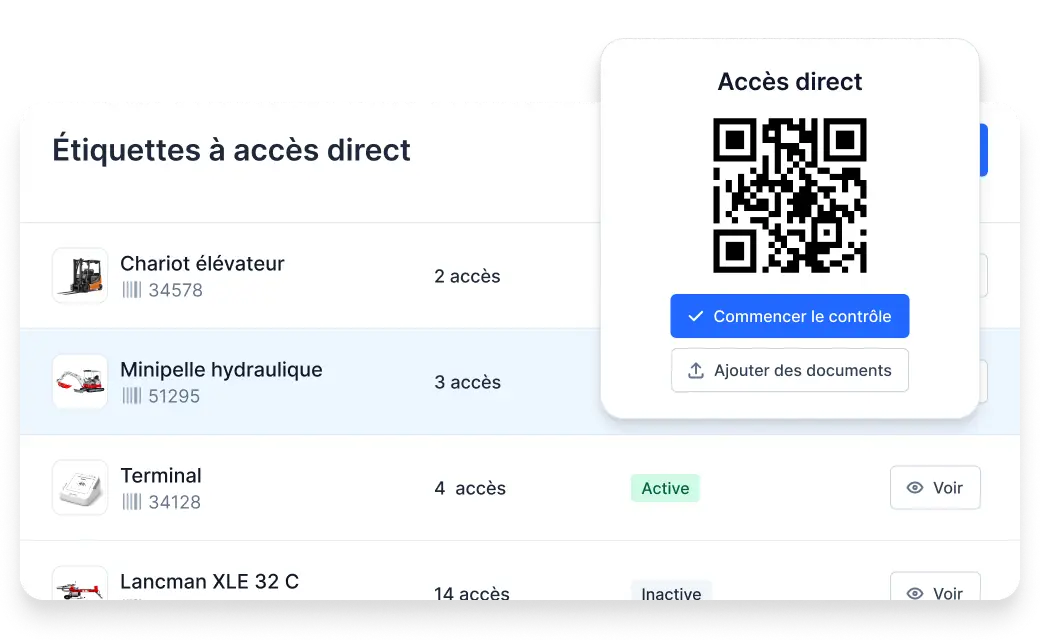
Task: Click the 14 accès count
Action: pos(471,592)
